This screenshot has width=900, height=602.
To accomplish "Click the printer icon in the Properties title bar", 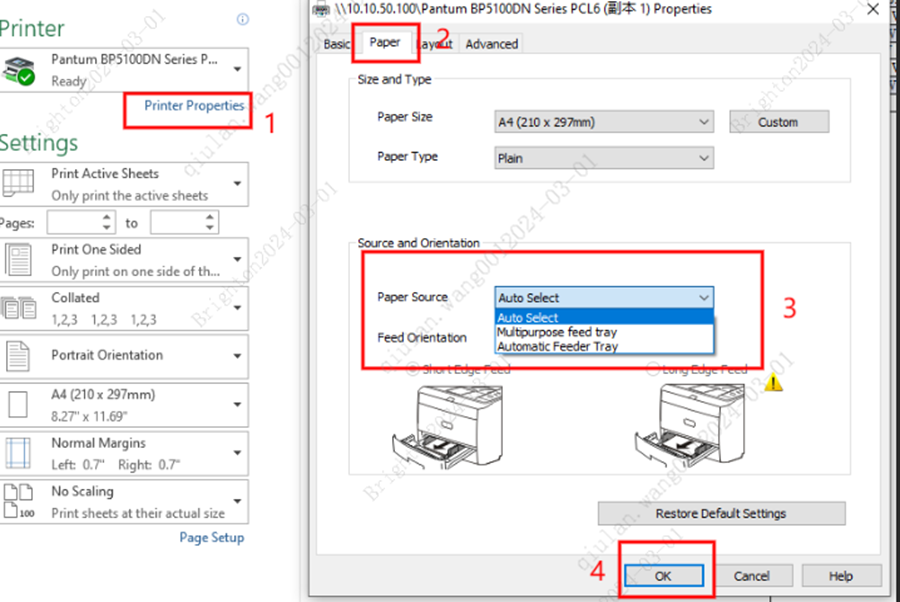I will click(321, 9).
